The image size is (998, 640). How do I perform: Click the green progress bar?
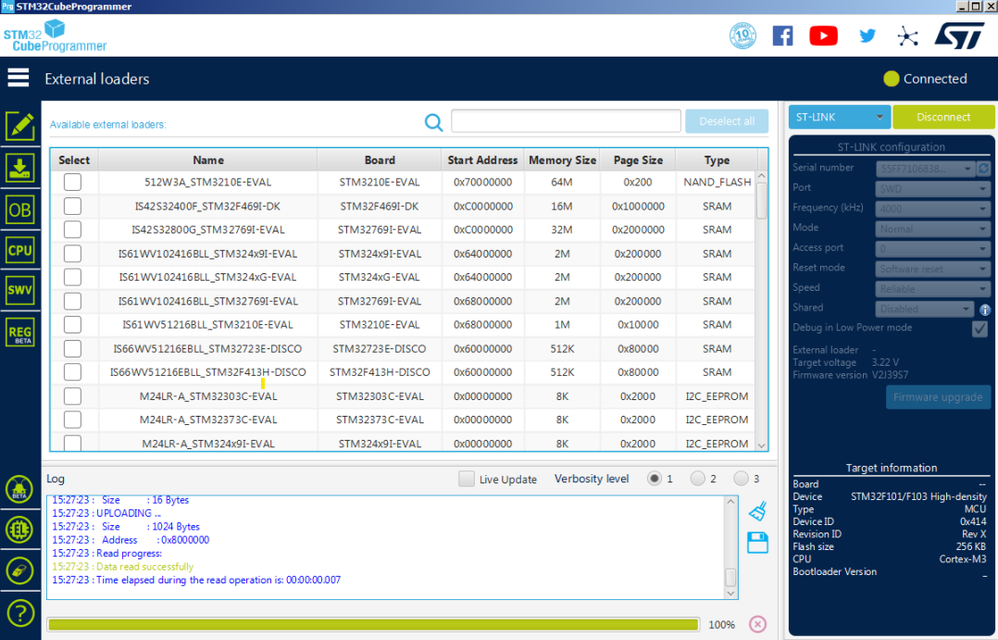coord(374,624)
